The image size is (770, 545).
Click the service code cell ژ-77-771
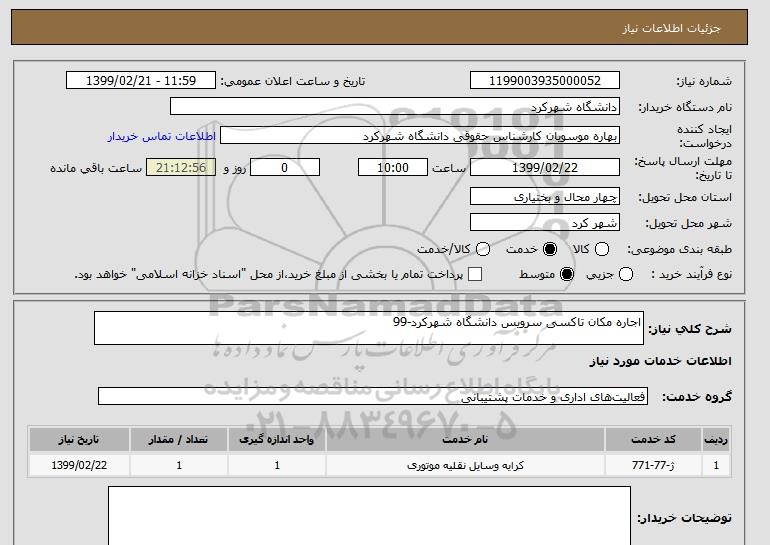pyautogui.click(x=653, y=465)
